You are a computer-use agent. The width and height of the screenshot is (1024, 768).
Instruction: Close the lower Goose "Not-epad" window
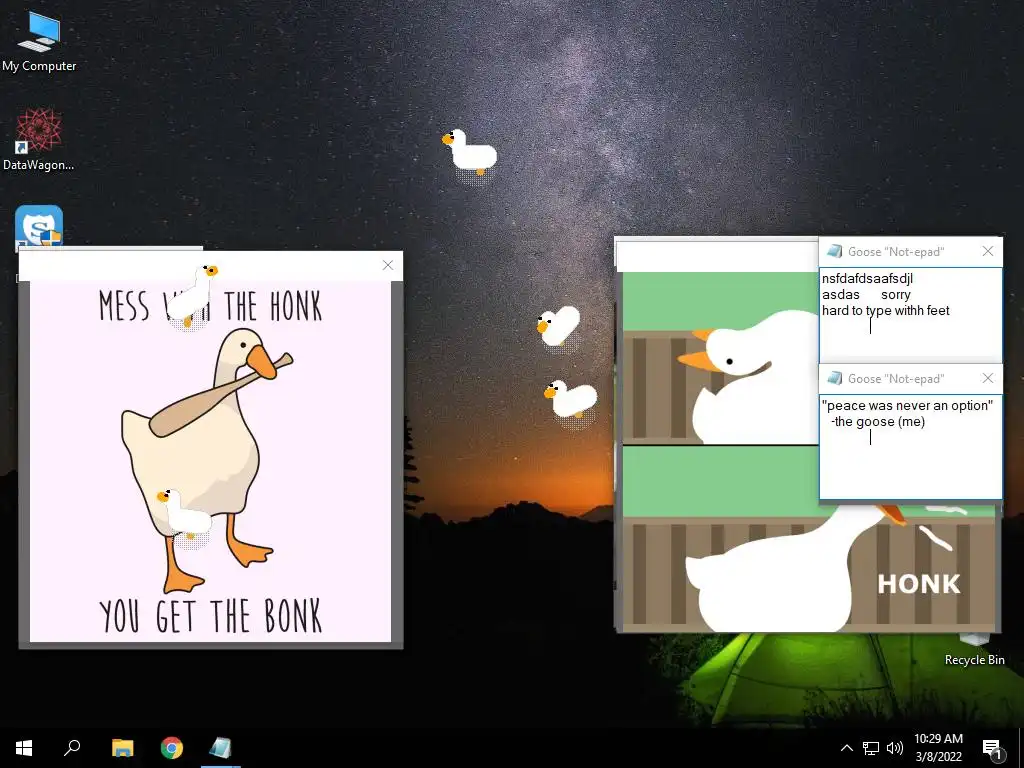[x=987, y=378]
